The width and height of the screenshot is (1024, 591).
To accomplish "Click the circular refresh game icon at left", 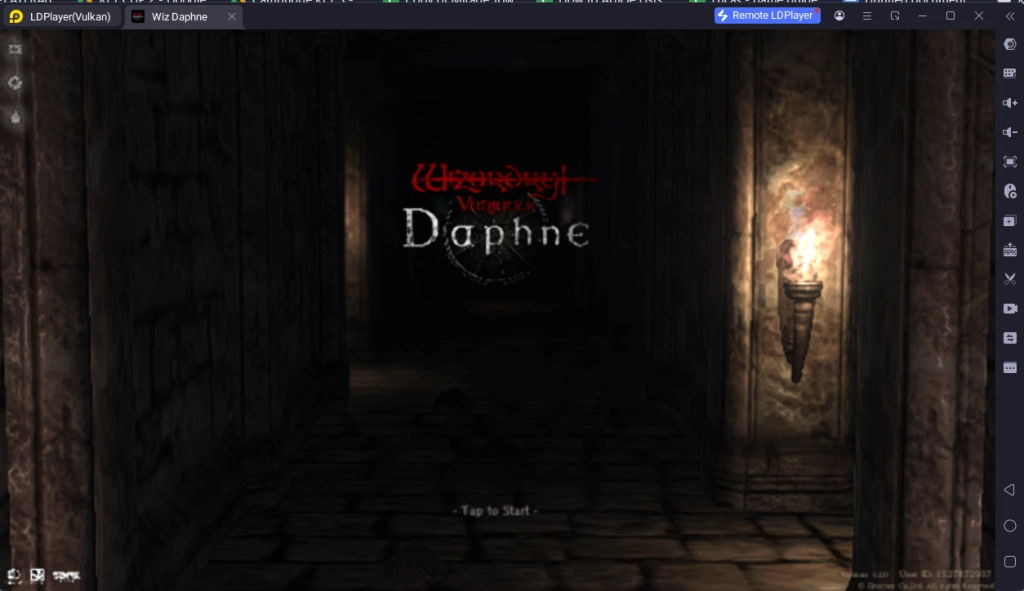I will [14, 83].
